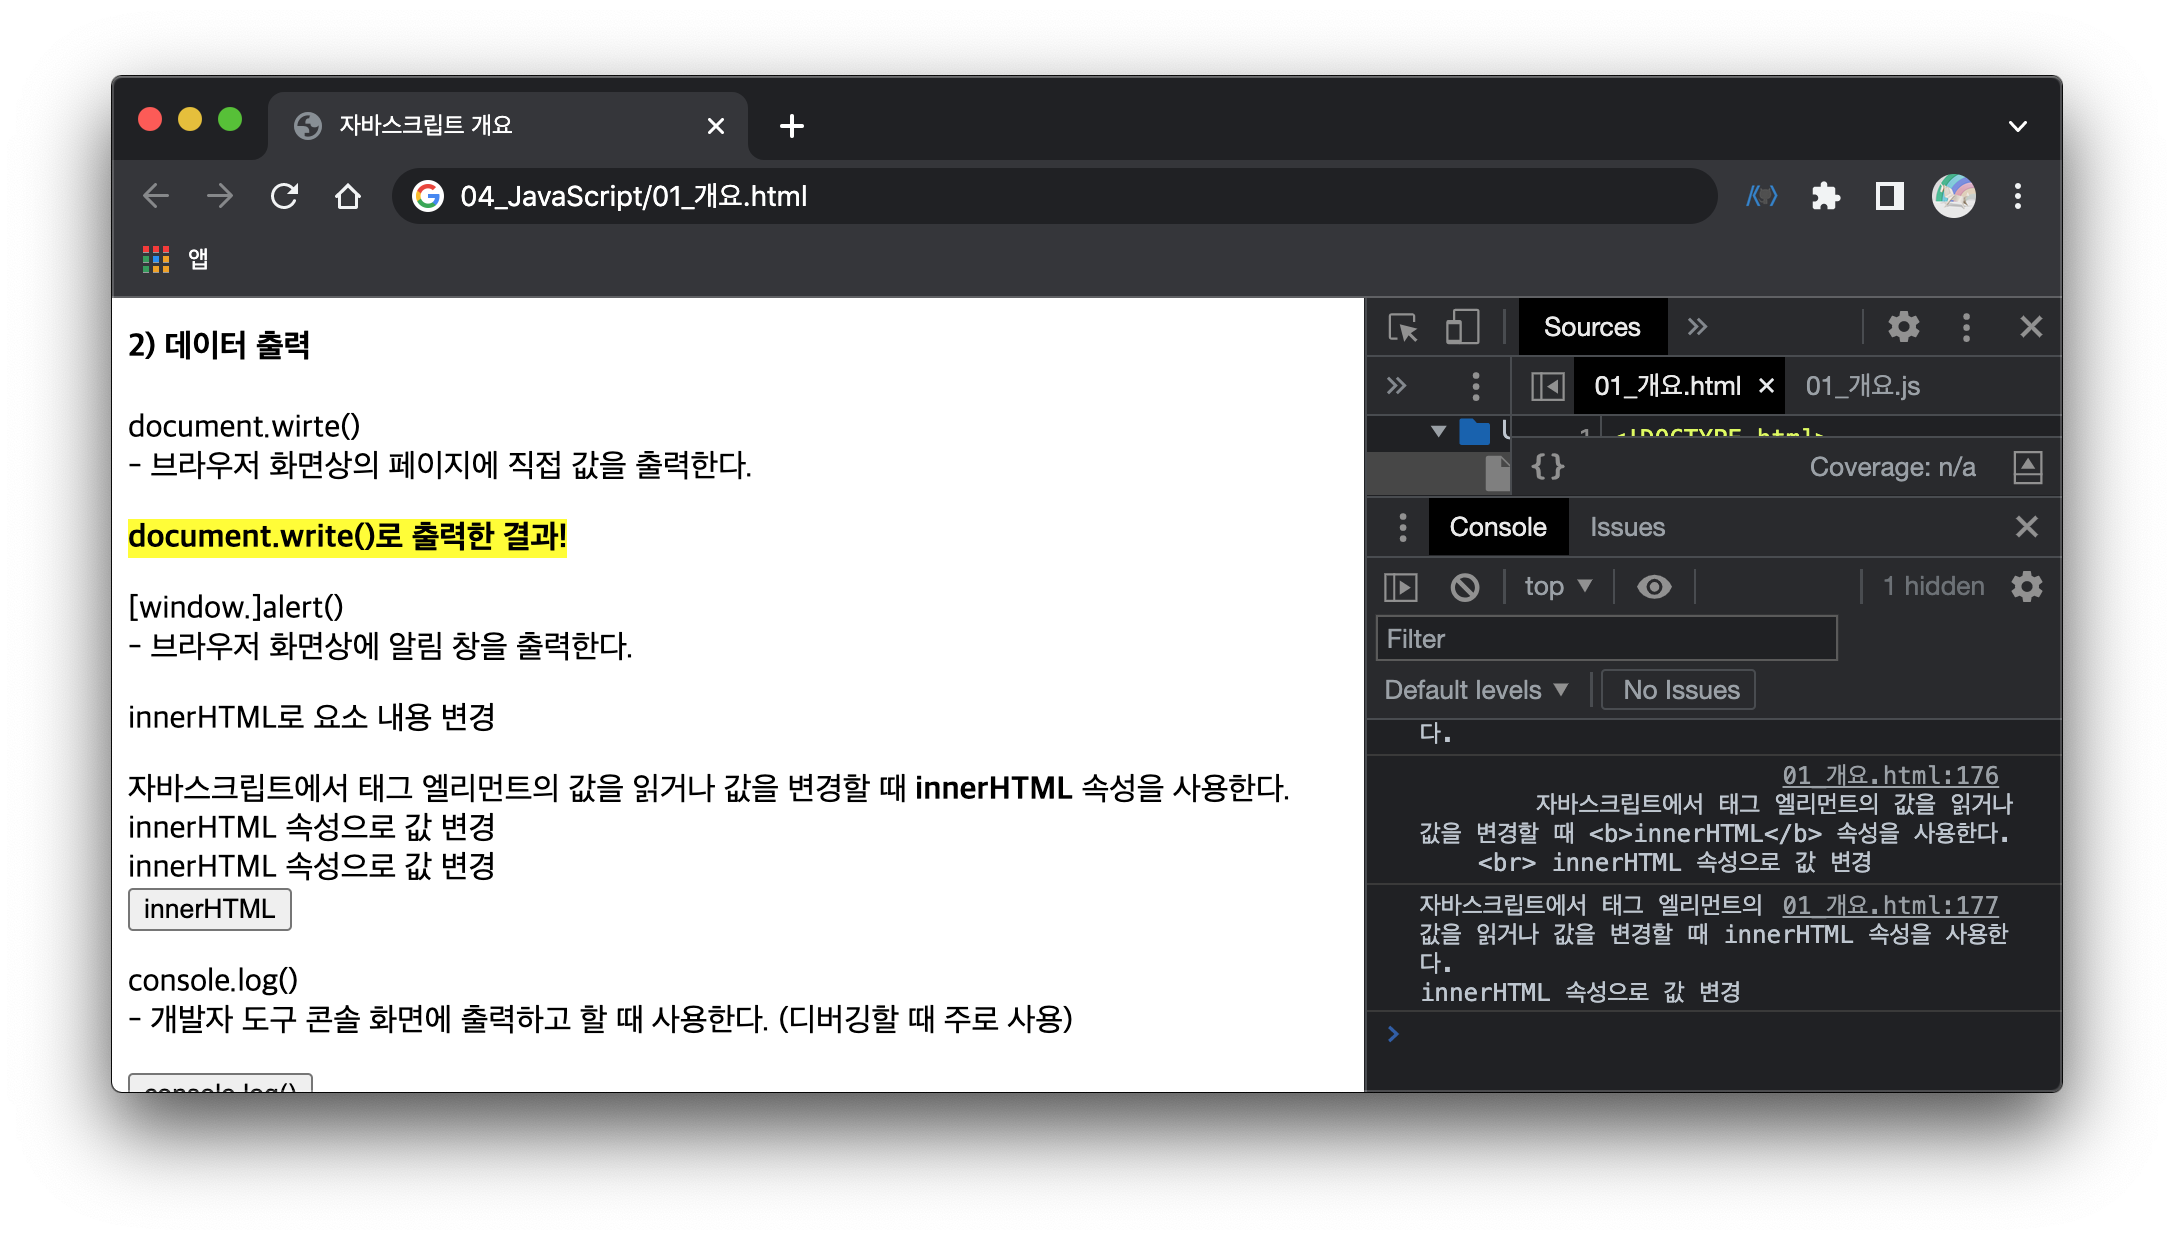Hide the Sources navigator pane
The width and height of the screenshot is (2174, 1240).
(x=1547, y=386)
